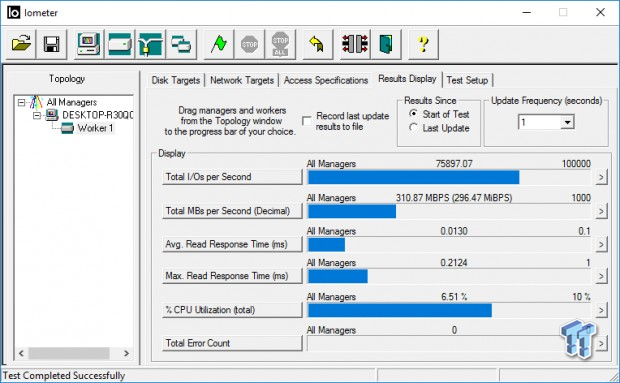Click Avg. Read Response Time (ms) button
620x383 pixels.
pos(232,244)
